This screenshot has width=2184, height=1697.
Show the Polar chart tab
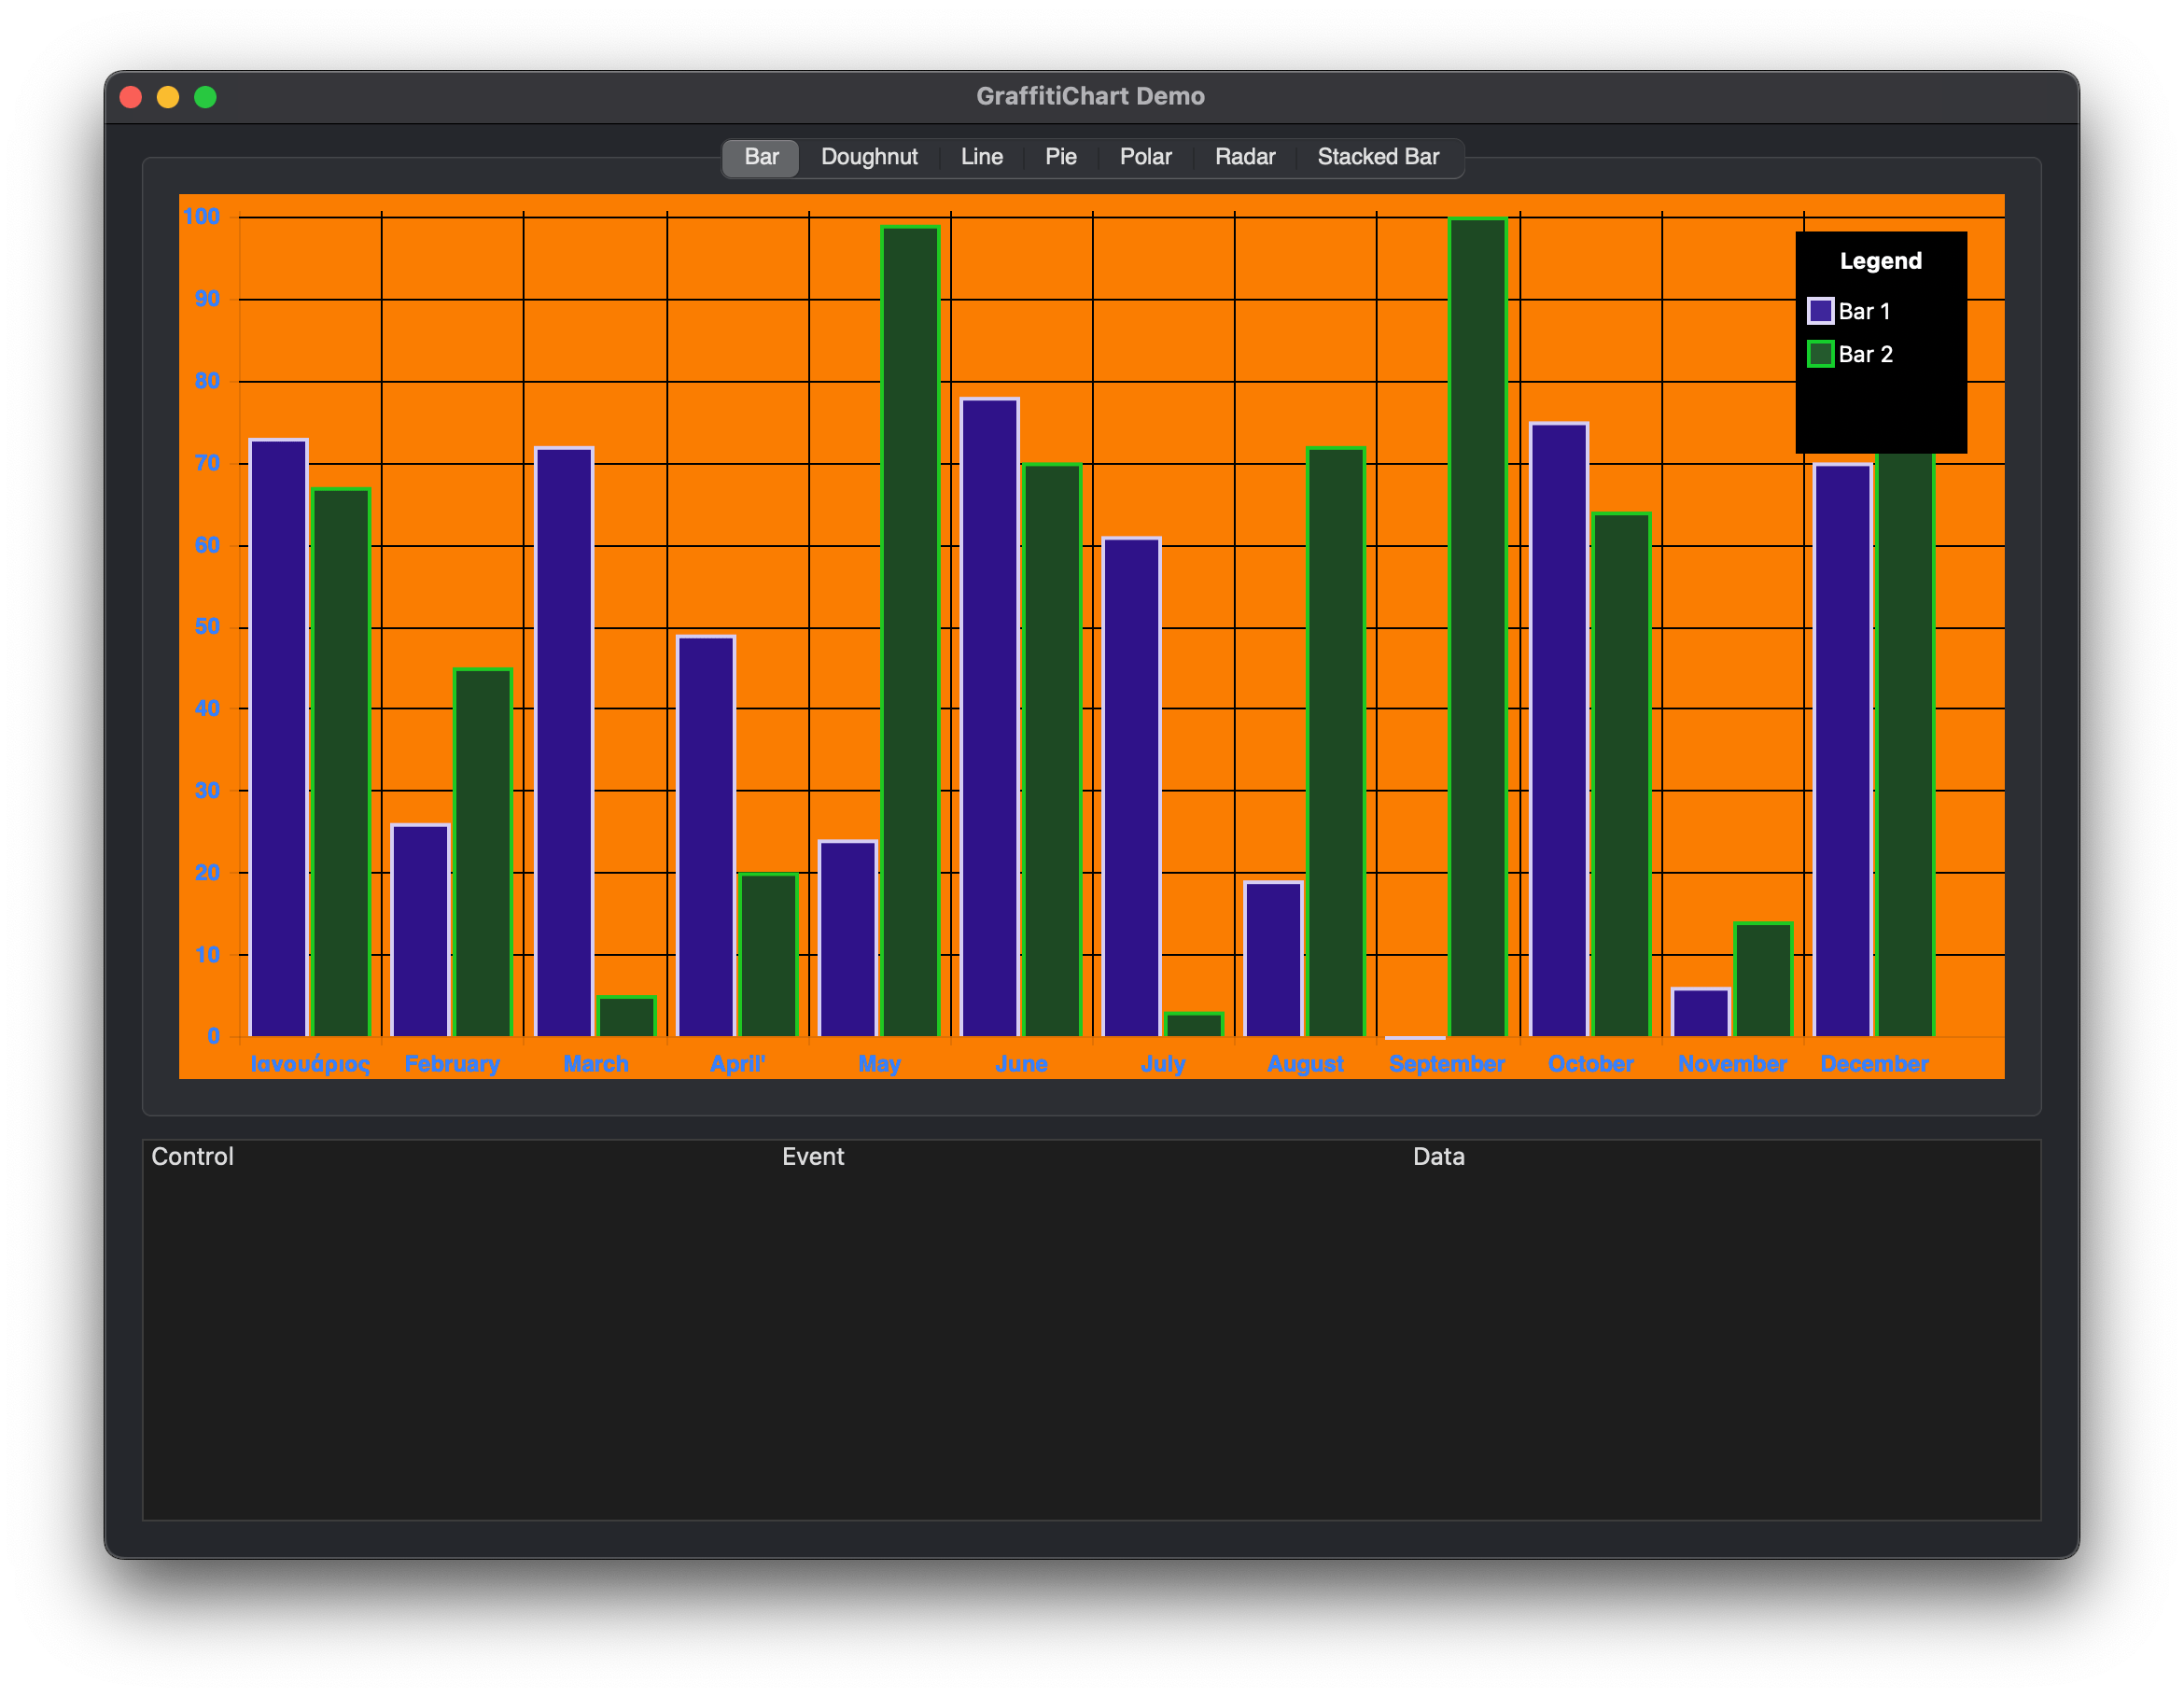(x=1145, y=157)
